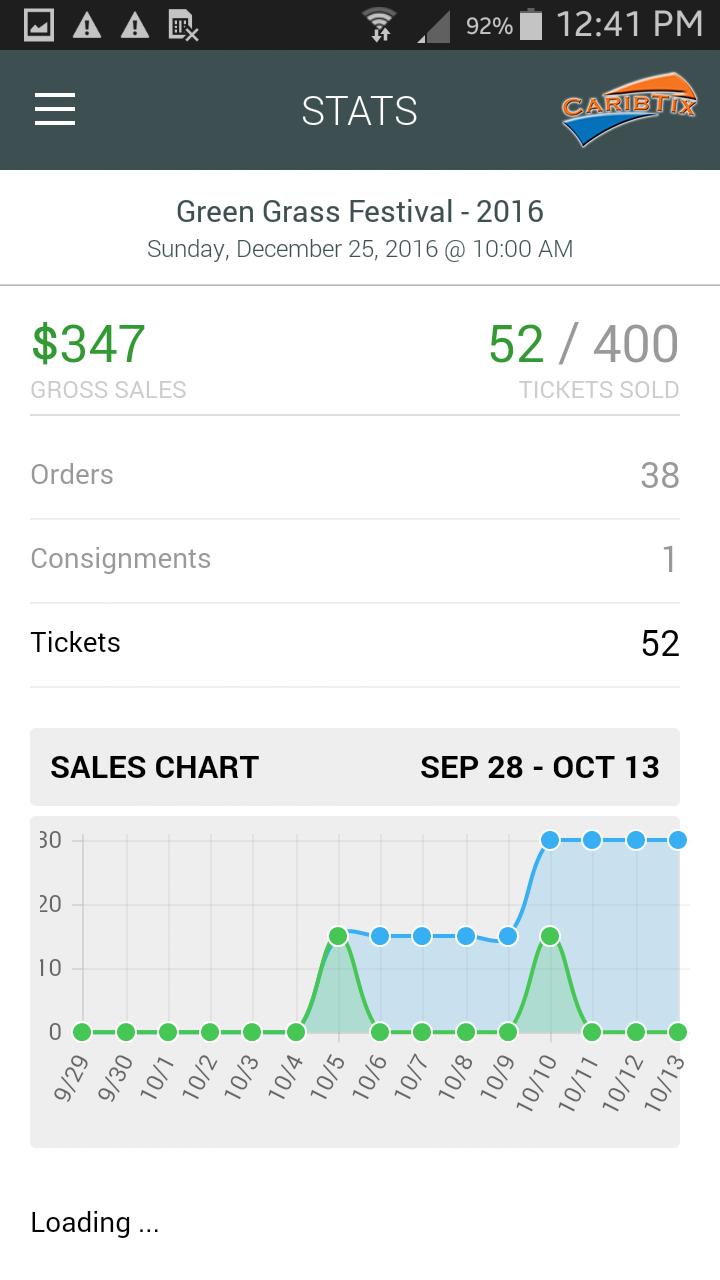Open the Sep 28 - Oct 13 date range
This screenshot has height=1280, width=720.
point(540,767)
